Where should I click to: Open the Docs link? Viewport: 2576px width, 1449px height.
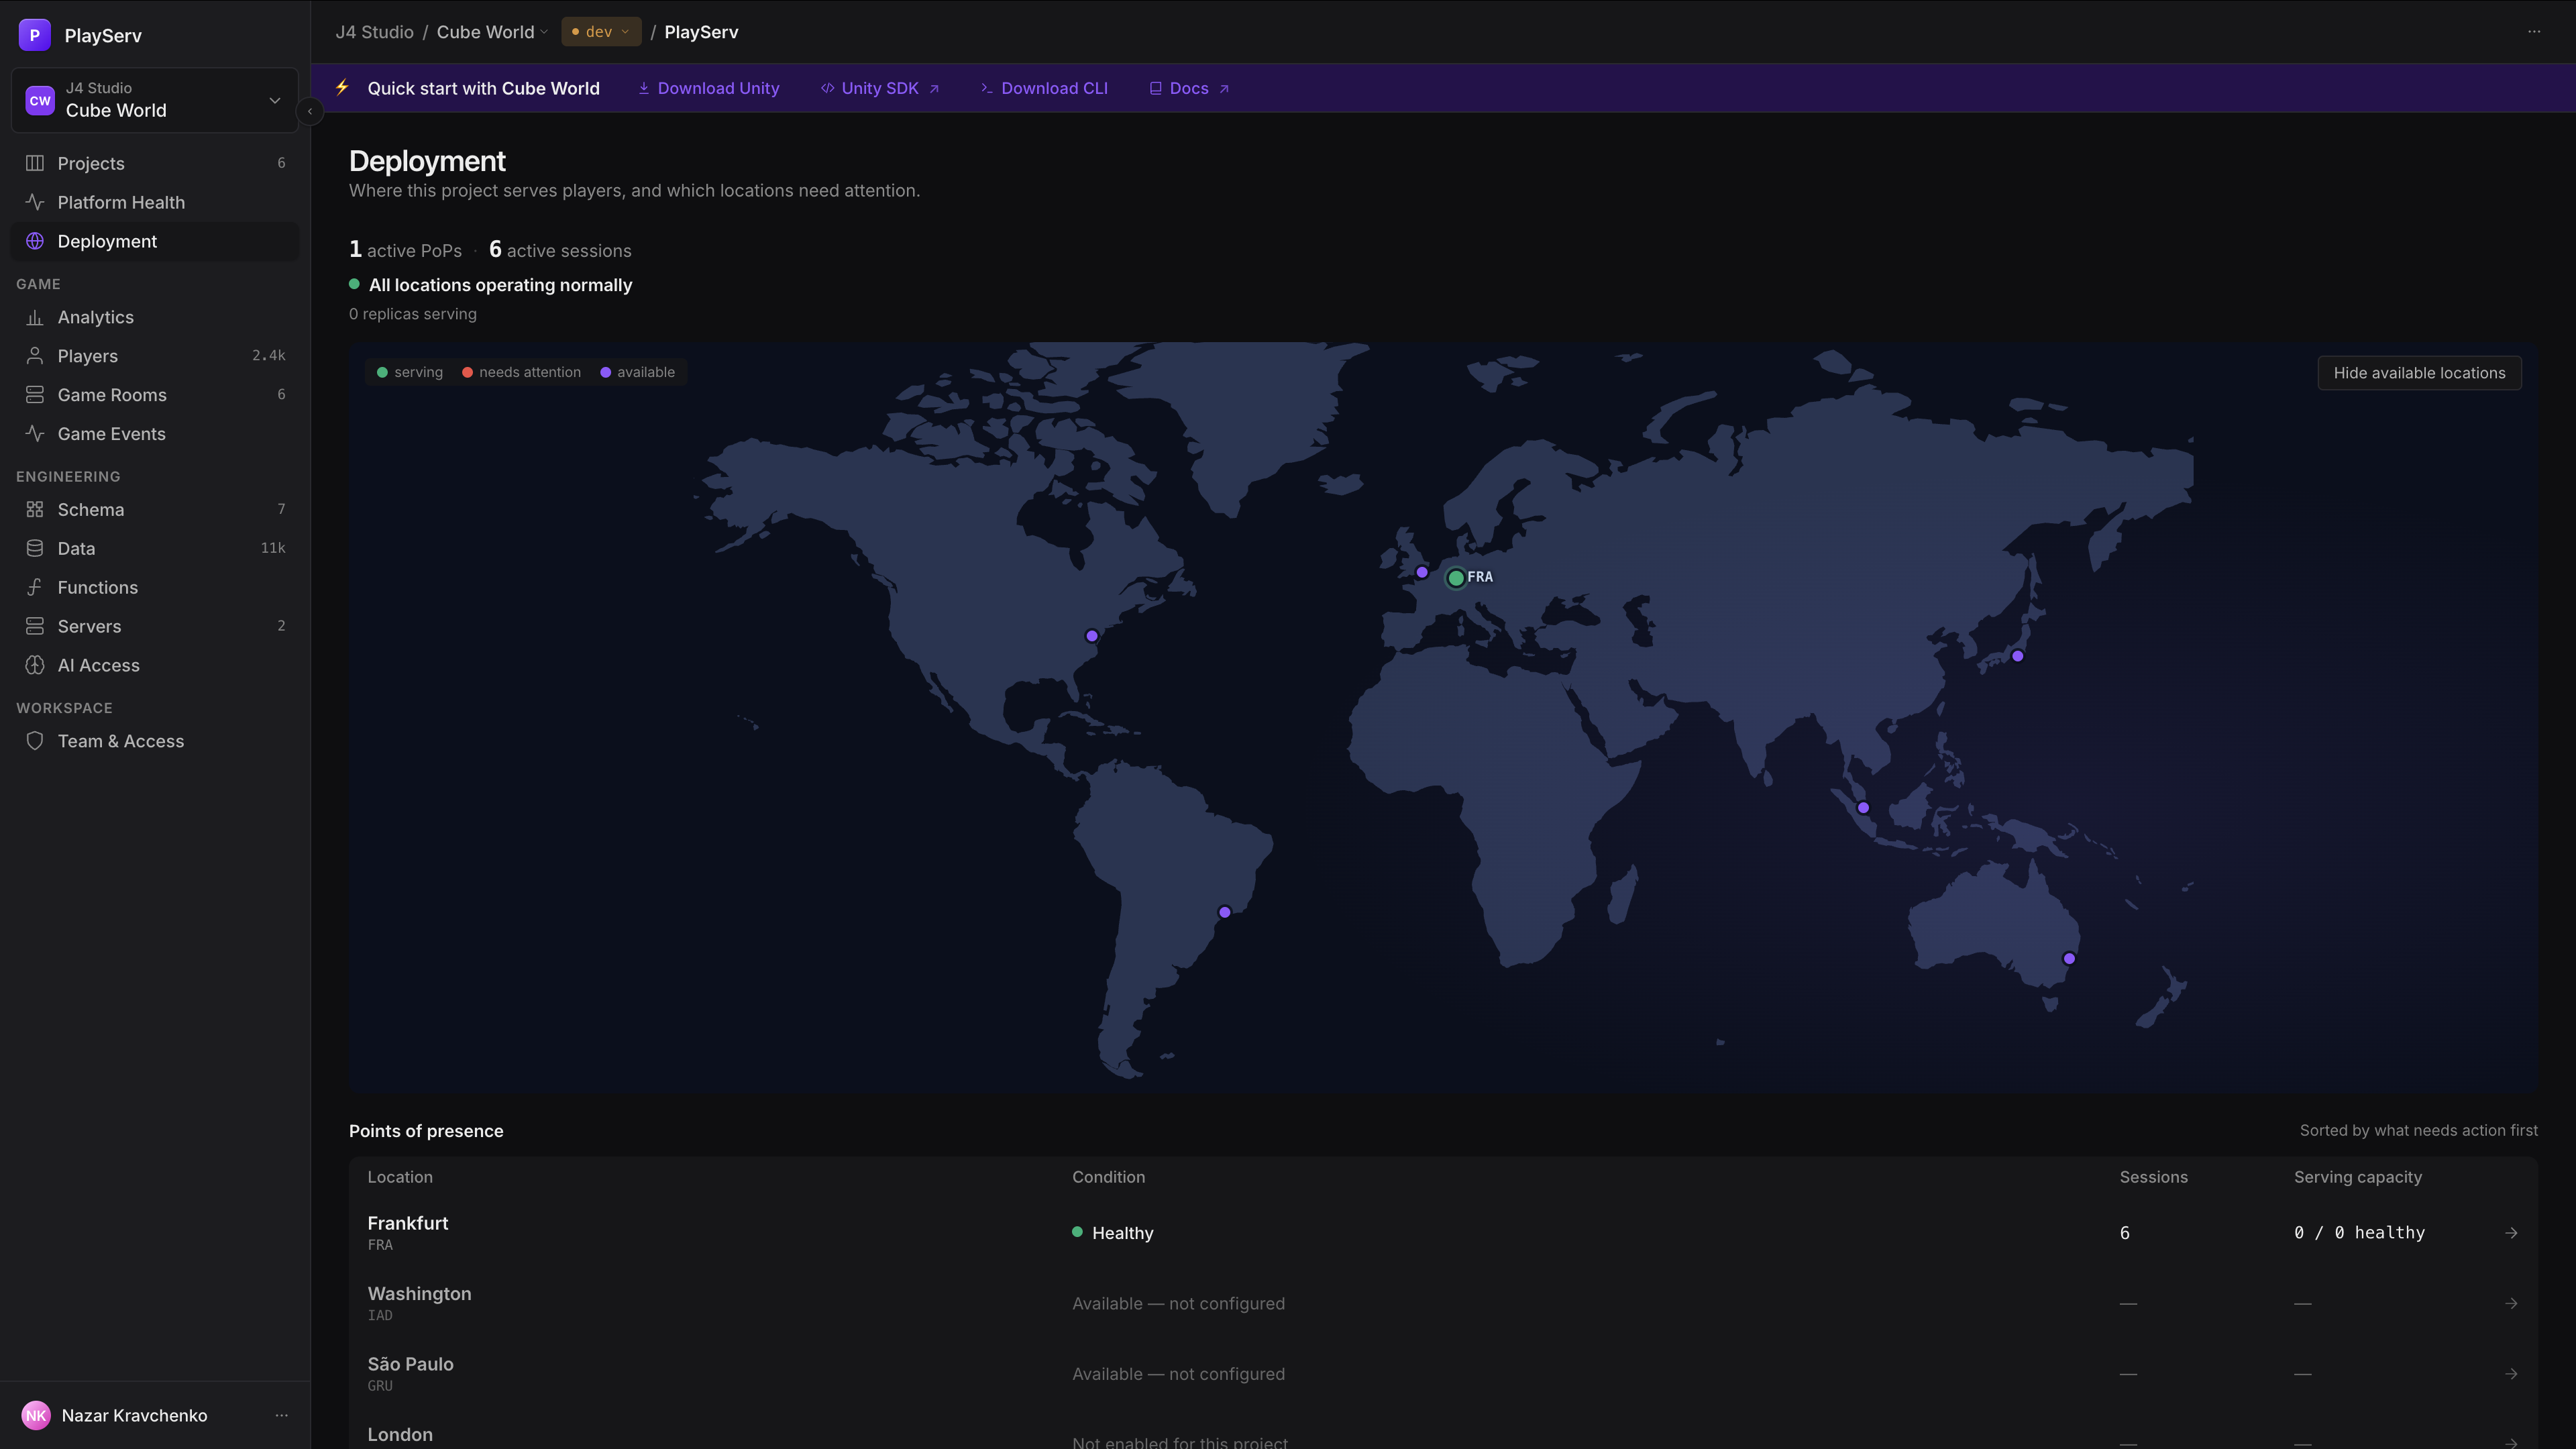[x=1189, y=88]
